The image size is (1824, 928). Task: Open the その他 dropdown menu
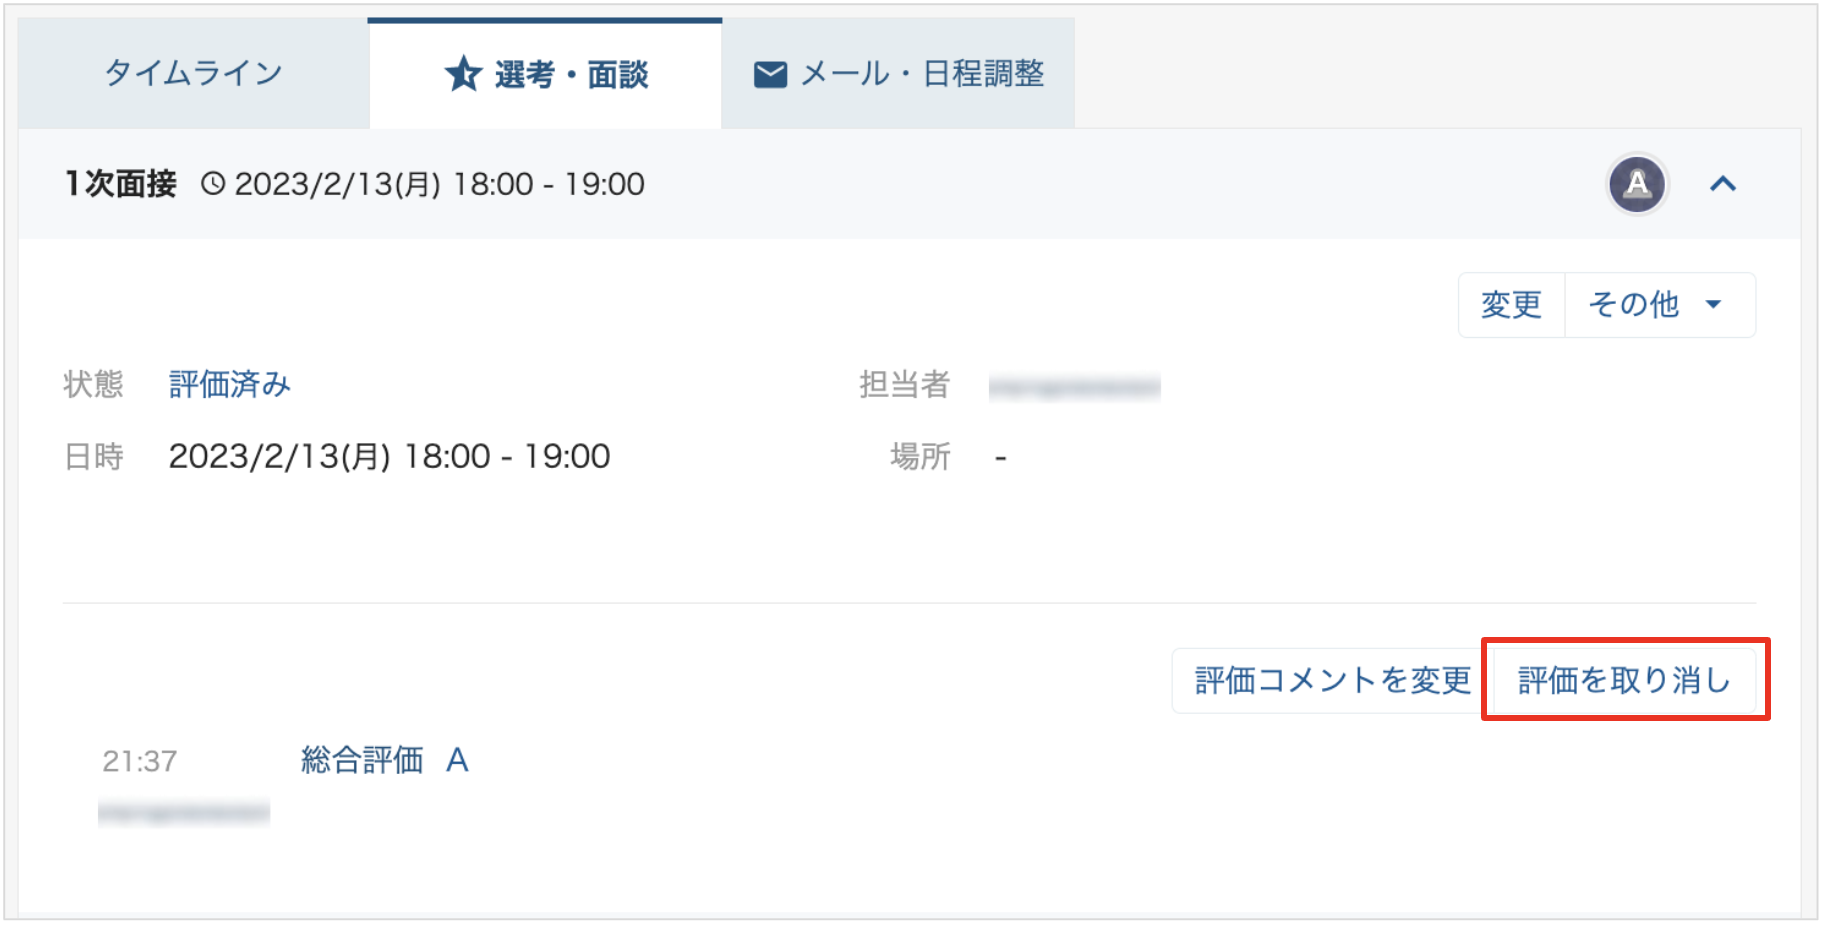1659,305
